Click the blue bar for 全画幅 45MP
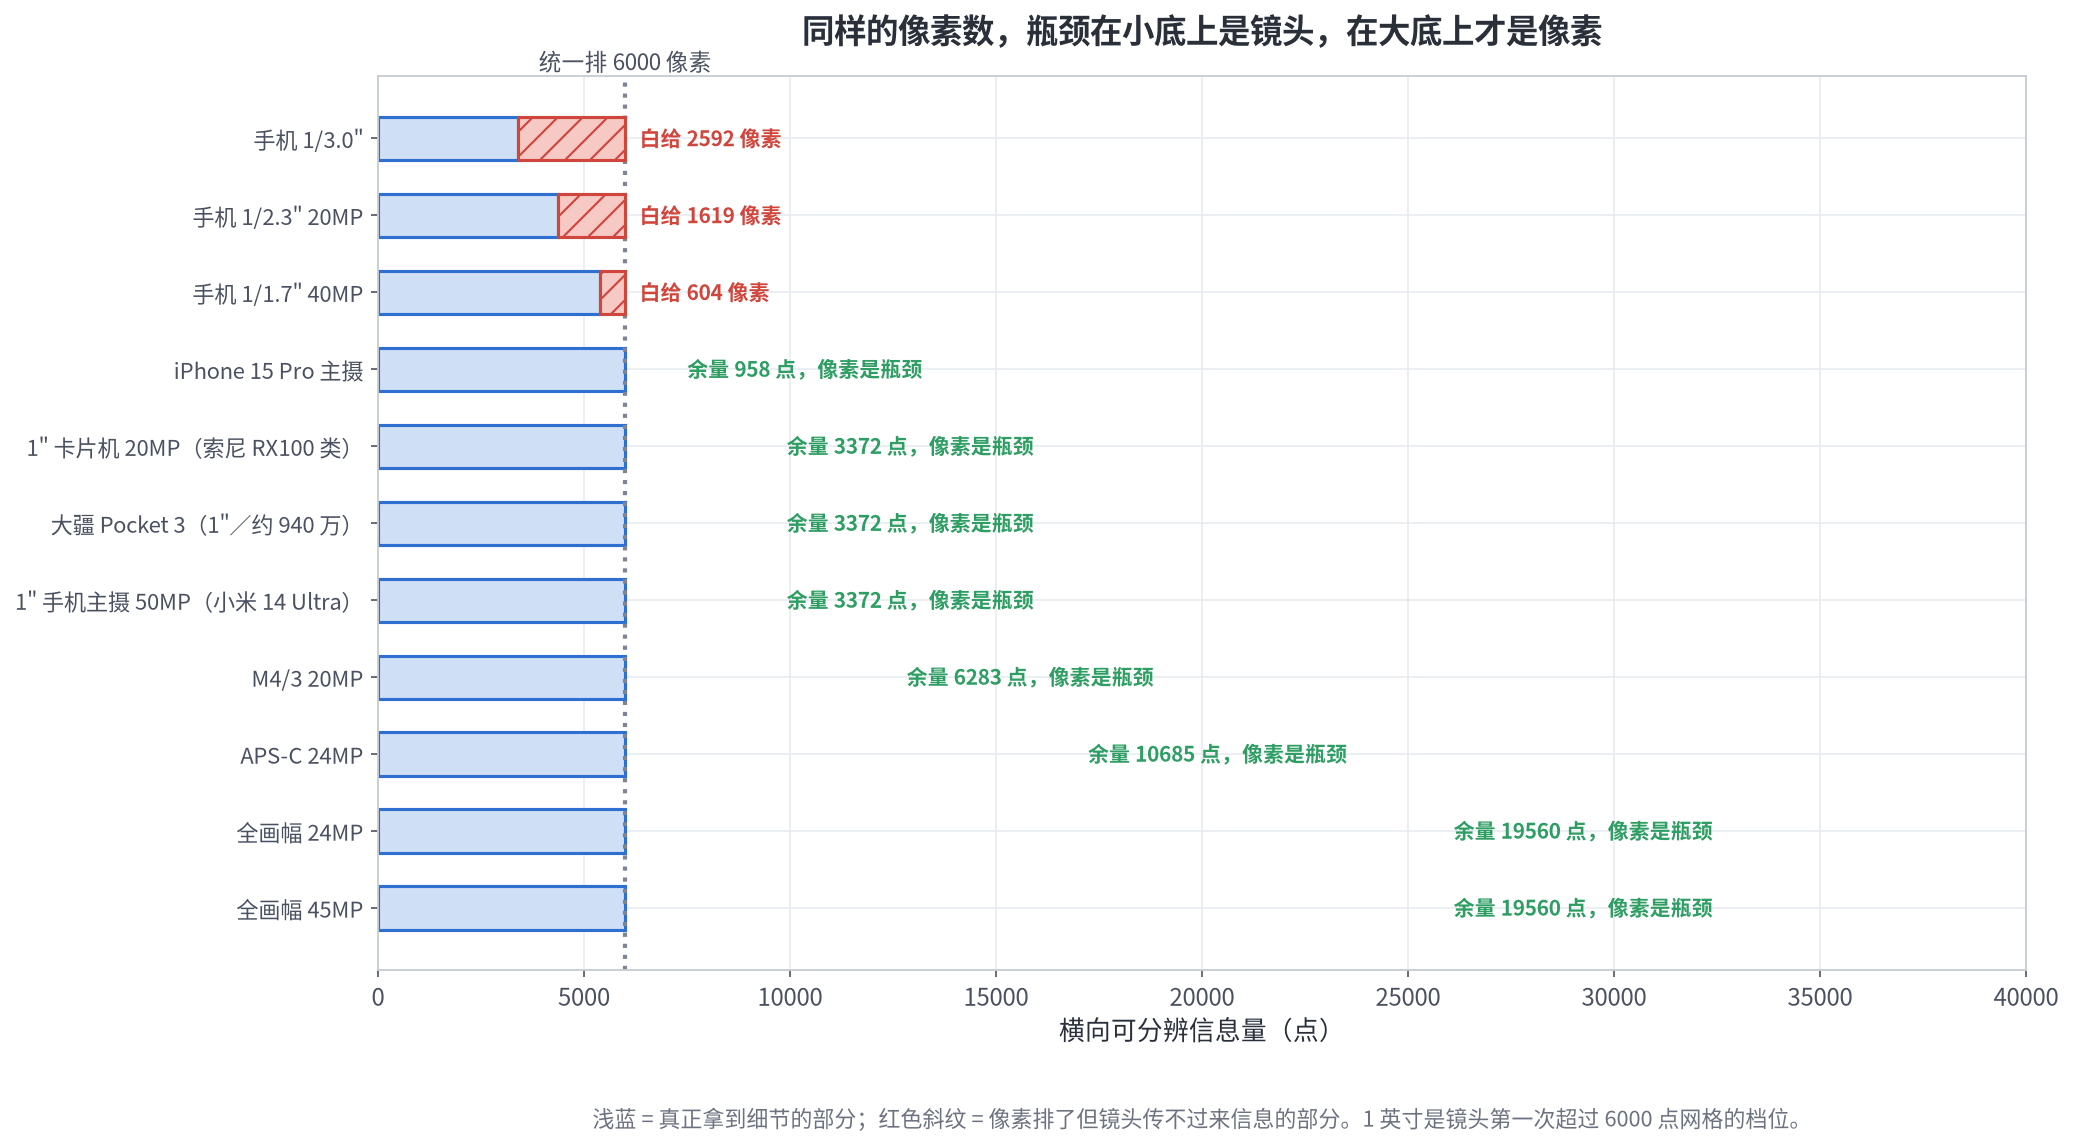 tap(502, 909)
